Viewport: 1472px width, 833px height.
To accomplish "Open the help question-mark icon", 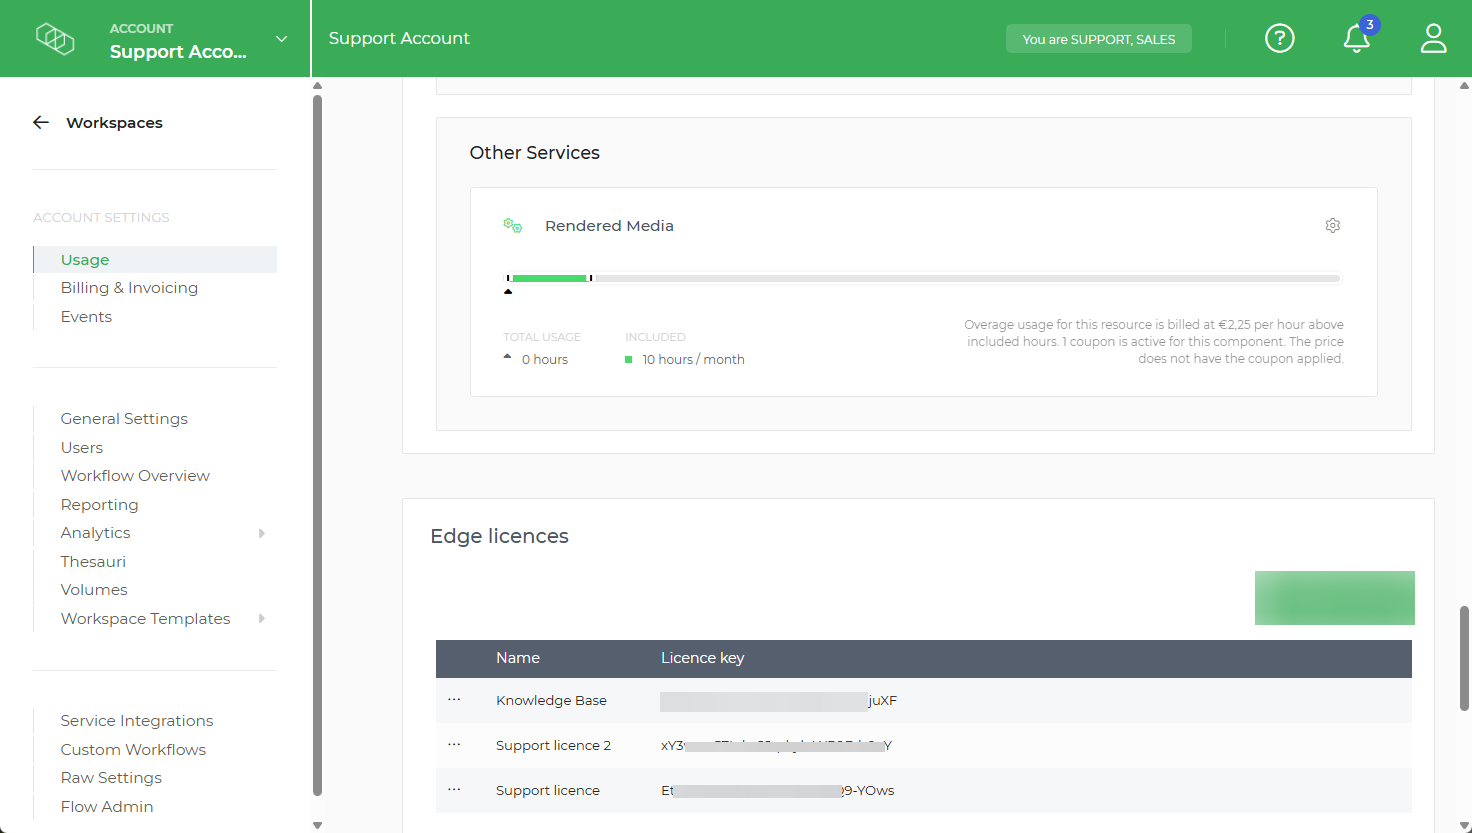I will 1280,38.
